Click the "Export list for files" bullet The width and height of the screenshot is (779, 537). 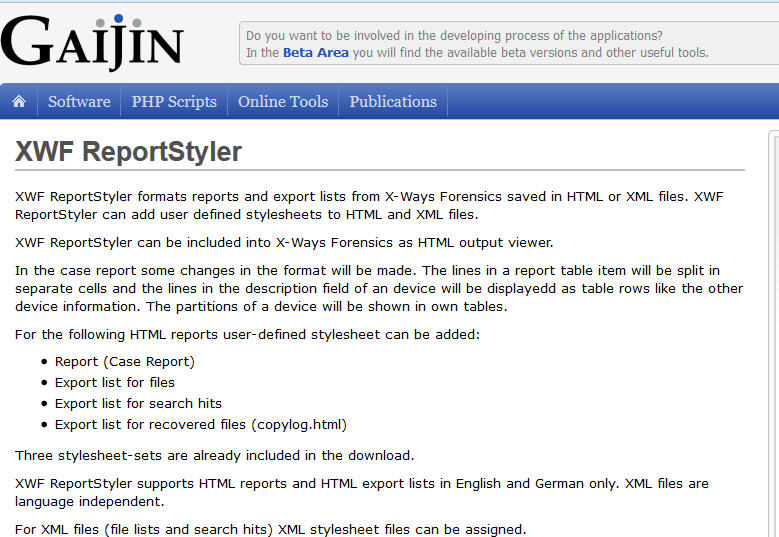coord(114,382)
